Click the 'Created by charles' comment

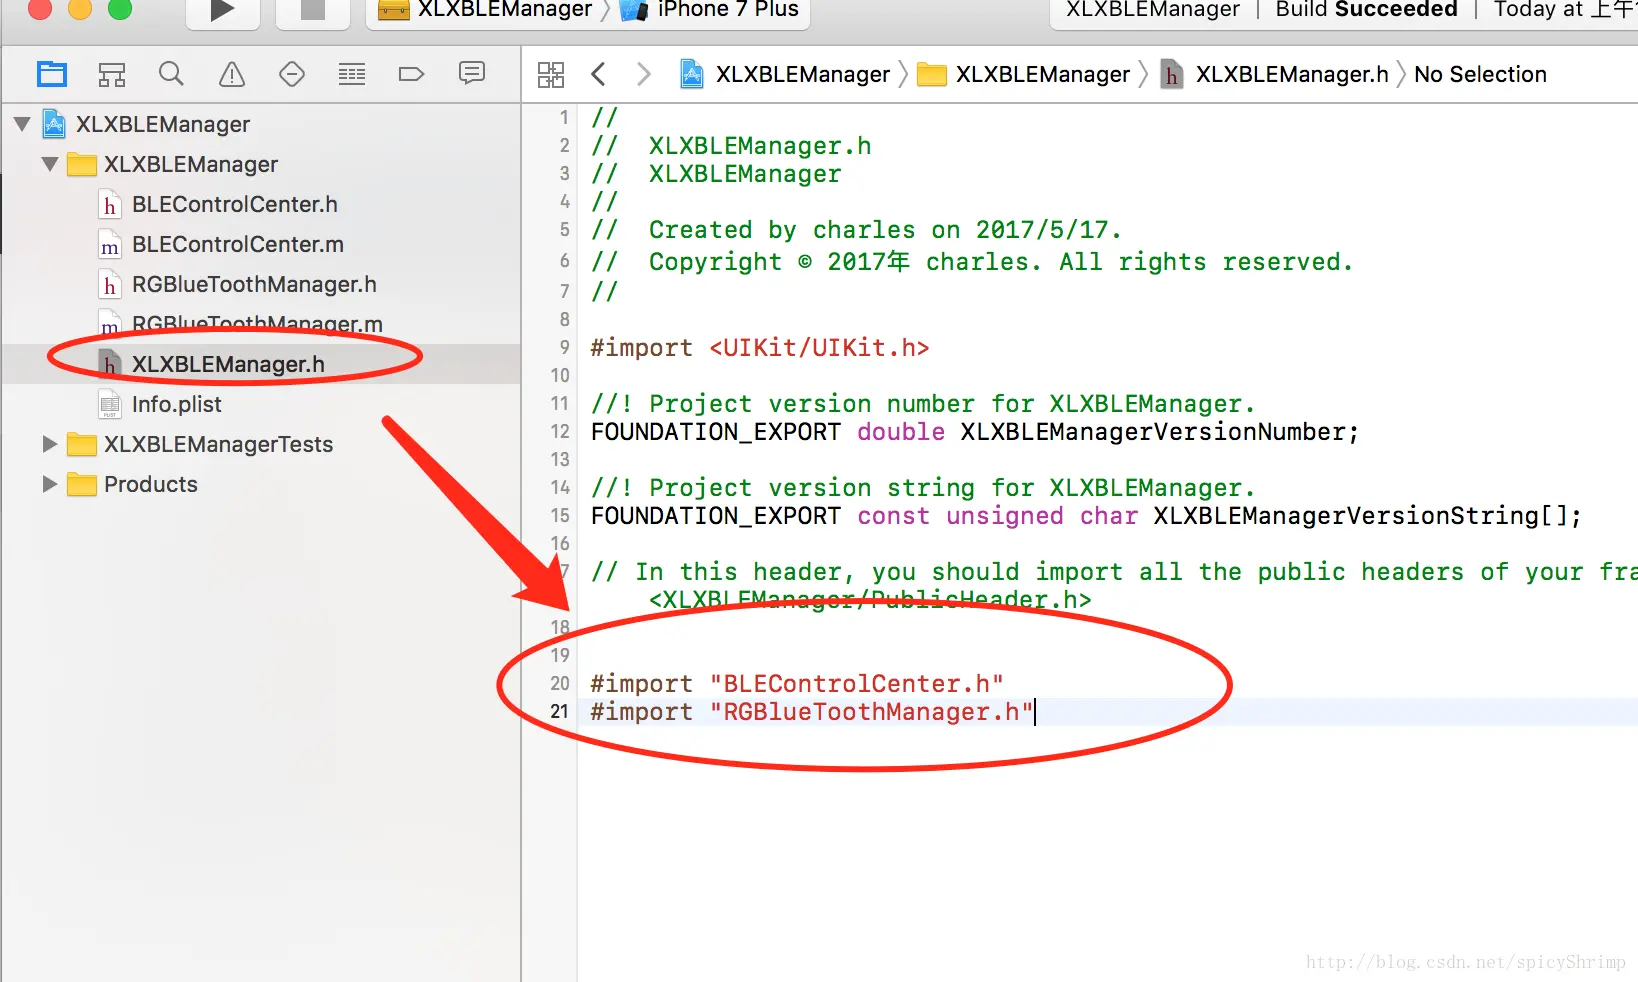[x=856, y=230]
